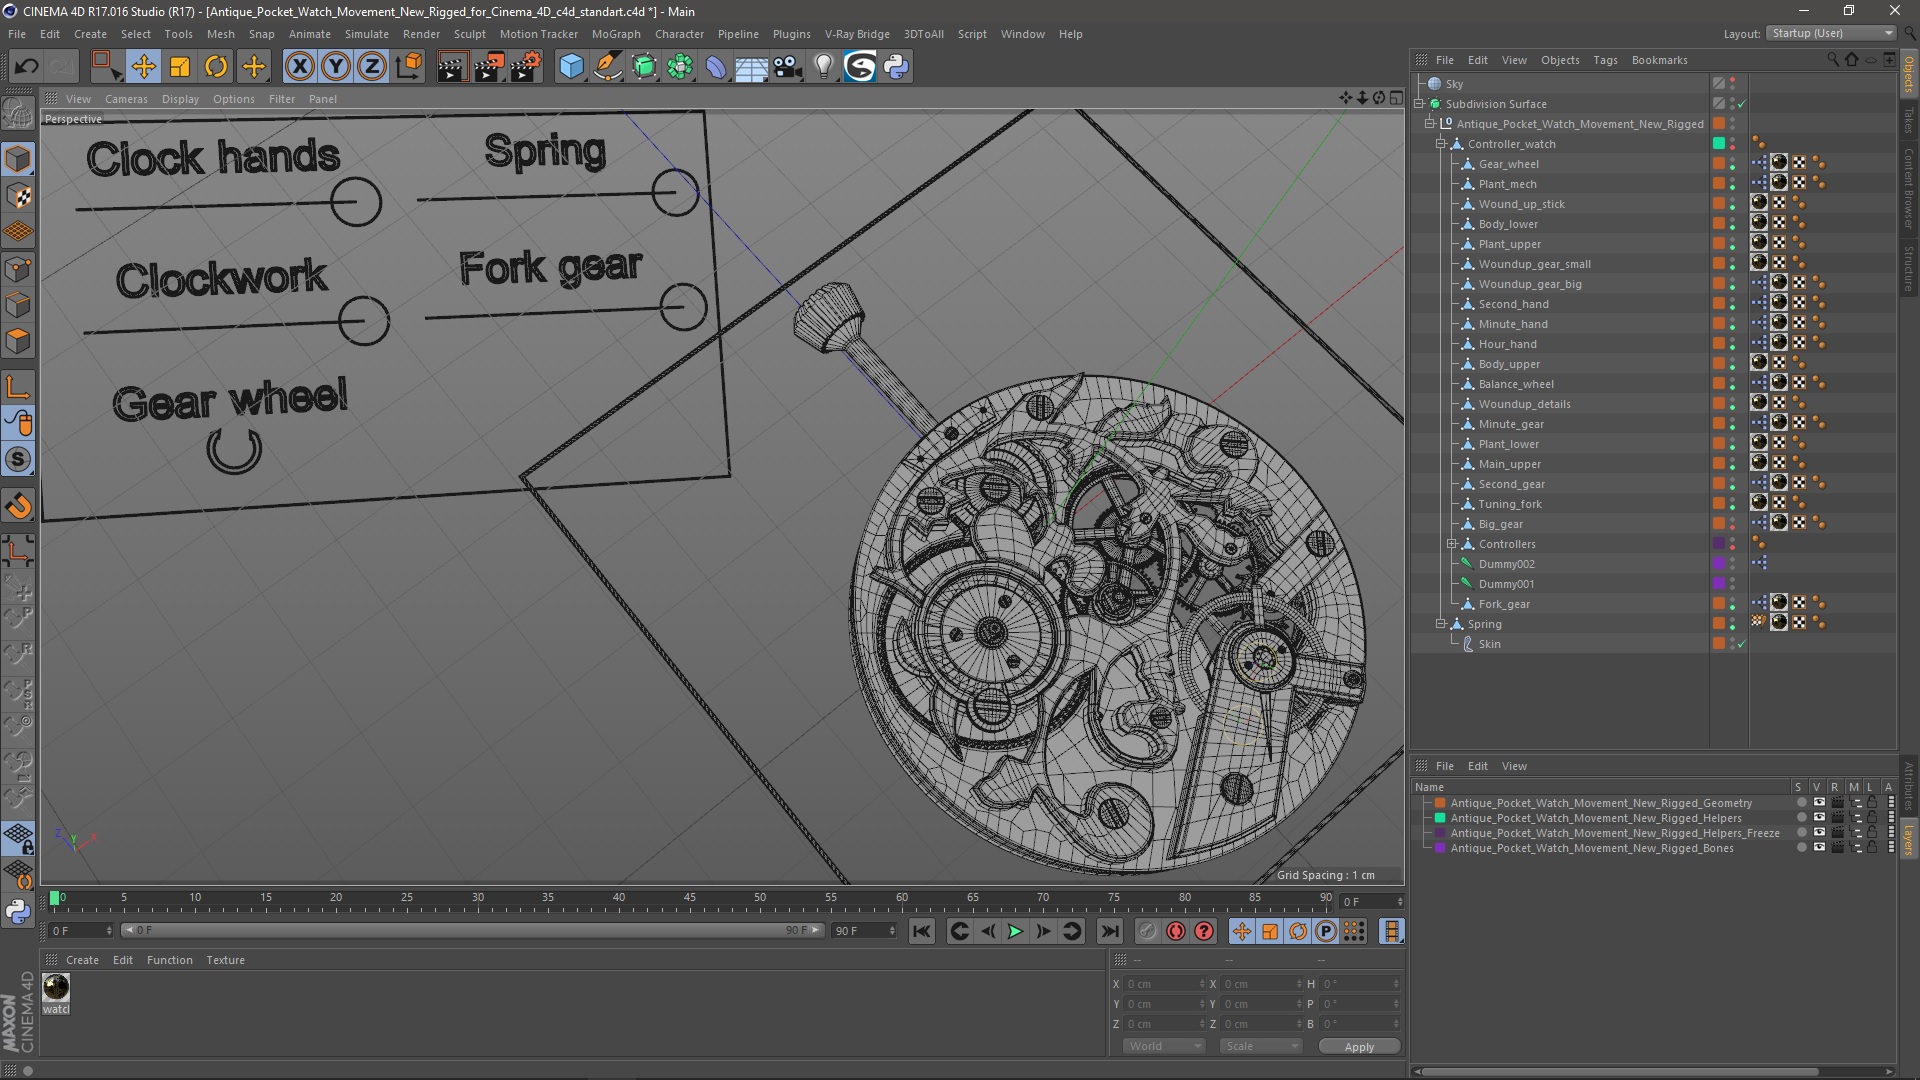
Task: Open viewport Cameras menu
Action: tap(126, 99)
